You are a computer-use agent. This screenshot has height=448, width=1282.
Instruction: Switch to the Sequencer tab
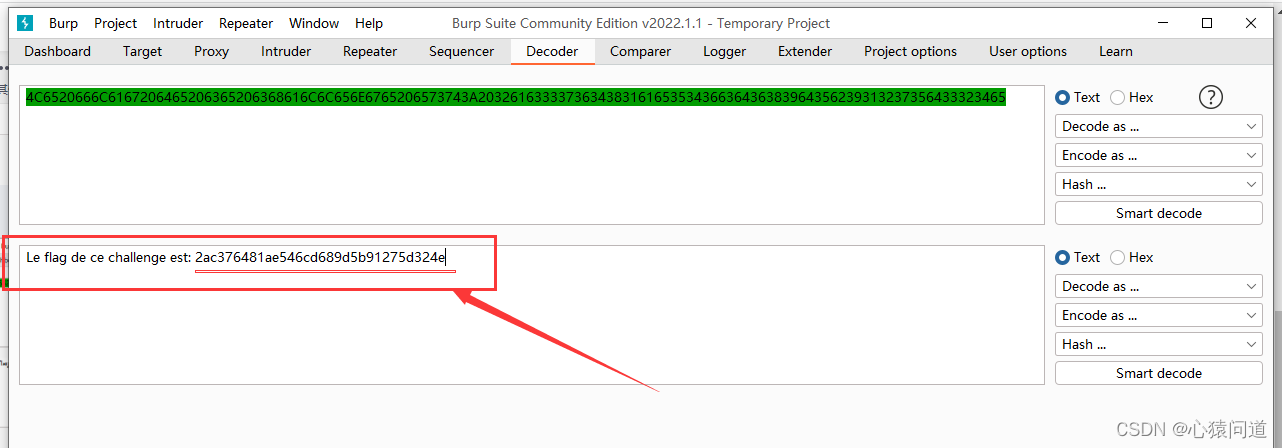point(462,51)
